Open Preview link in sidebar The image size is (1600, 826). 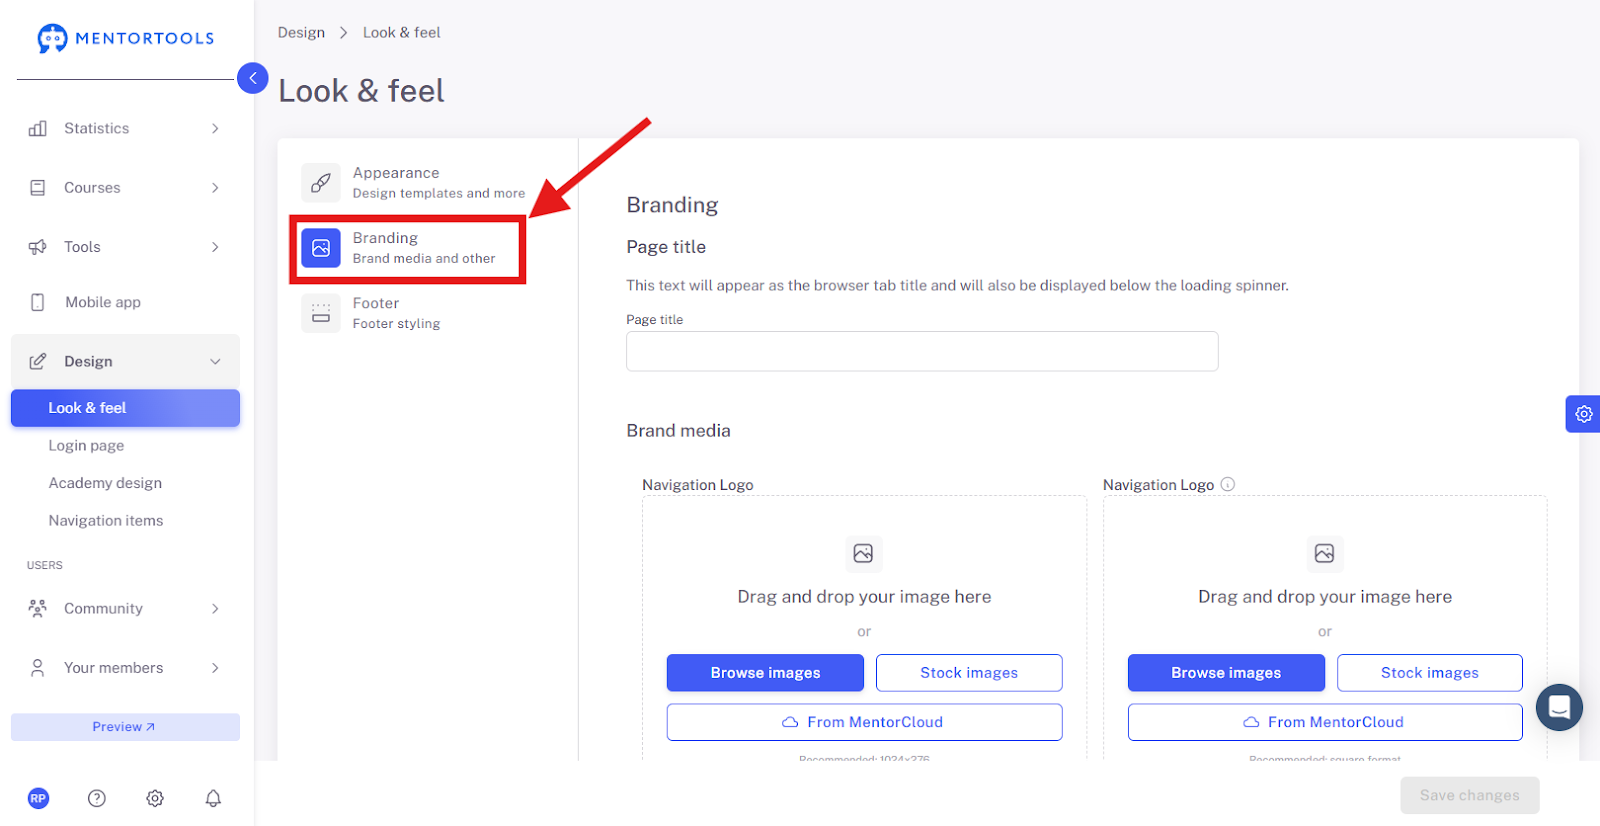[x=125, y=727]
